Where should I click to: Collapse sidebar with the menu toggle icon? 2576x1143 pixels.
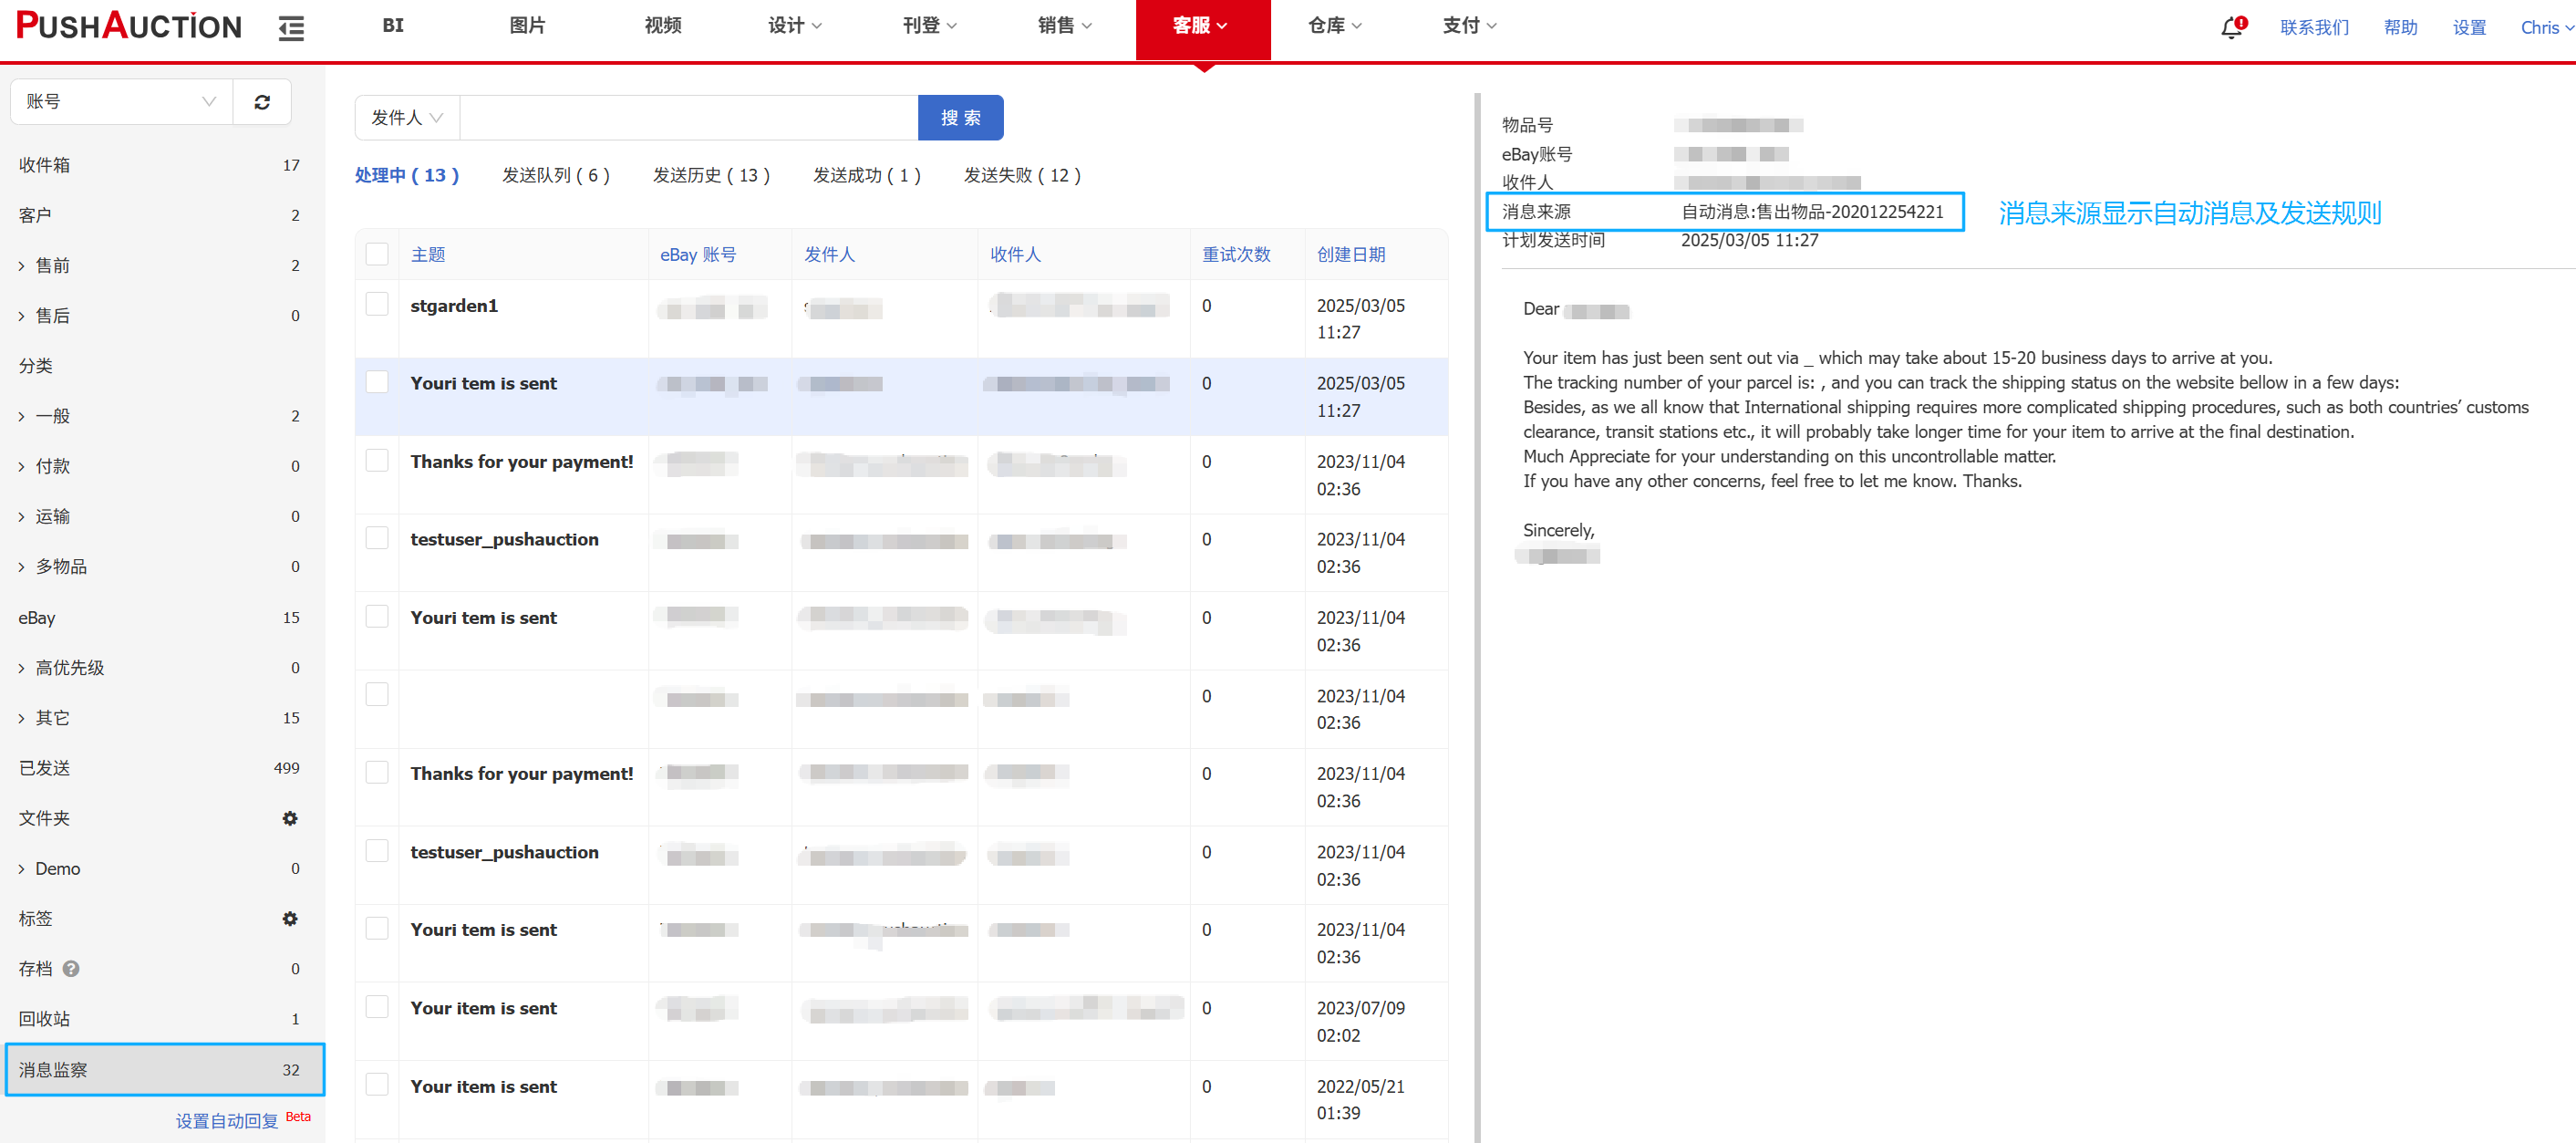point(291,27)
